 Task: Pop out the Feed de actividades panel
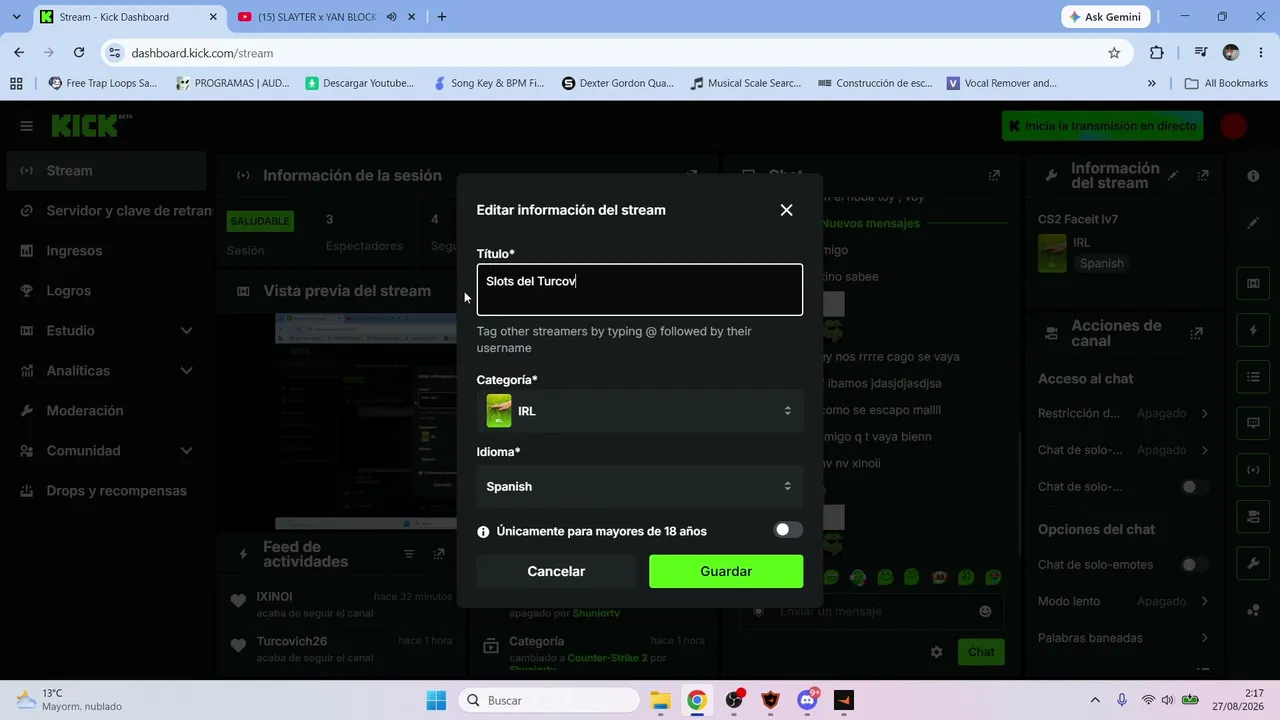point(438,554)
